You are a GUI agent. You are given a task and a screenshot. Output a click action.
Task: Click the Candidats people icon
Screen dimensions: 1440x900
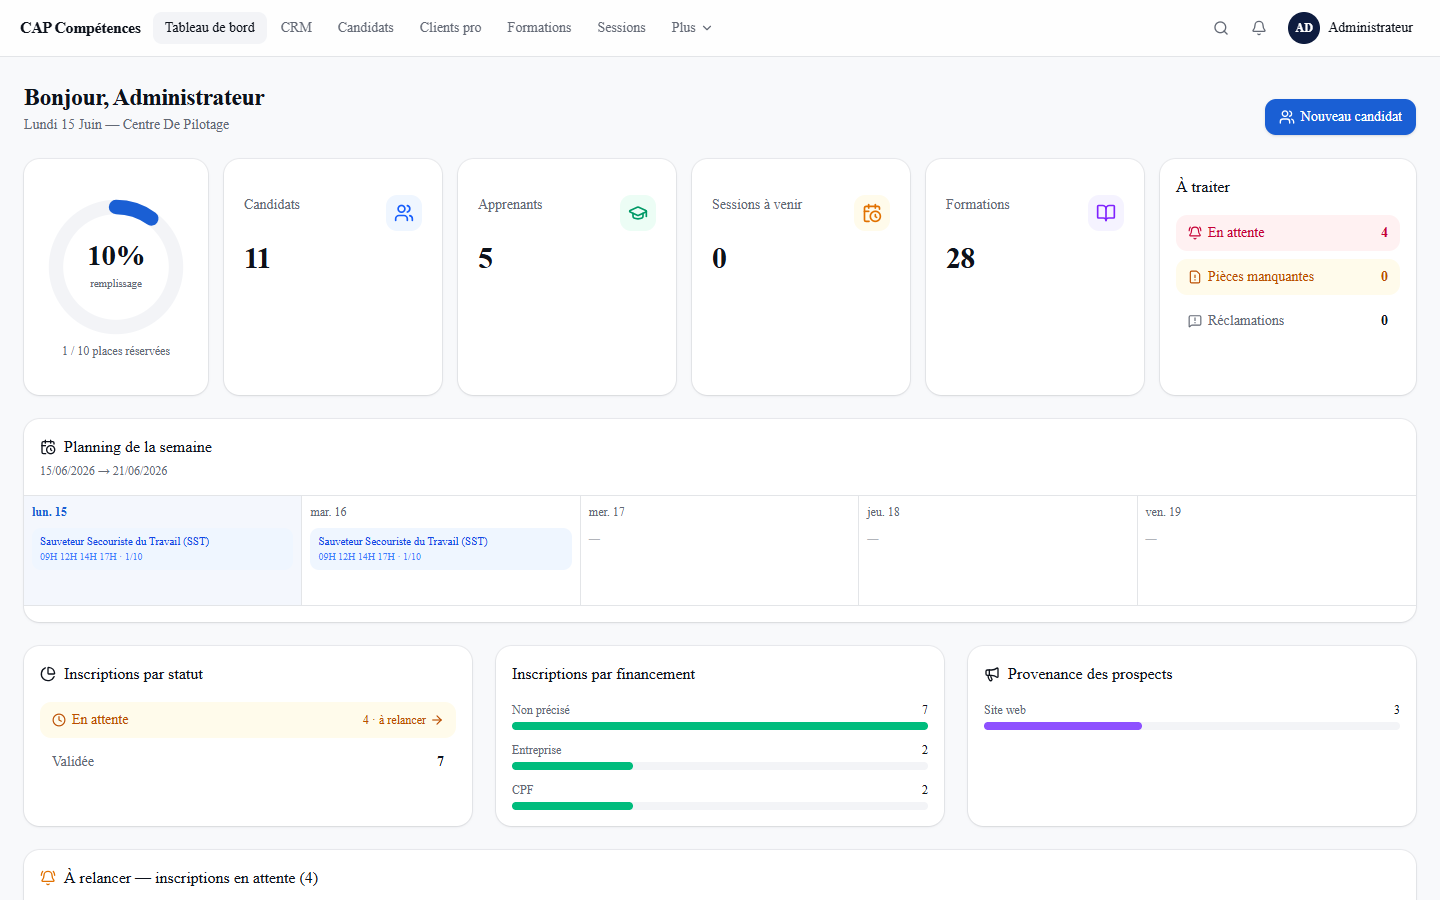click(x=404, y=213)
